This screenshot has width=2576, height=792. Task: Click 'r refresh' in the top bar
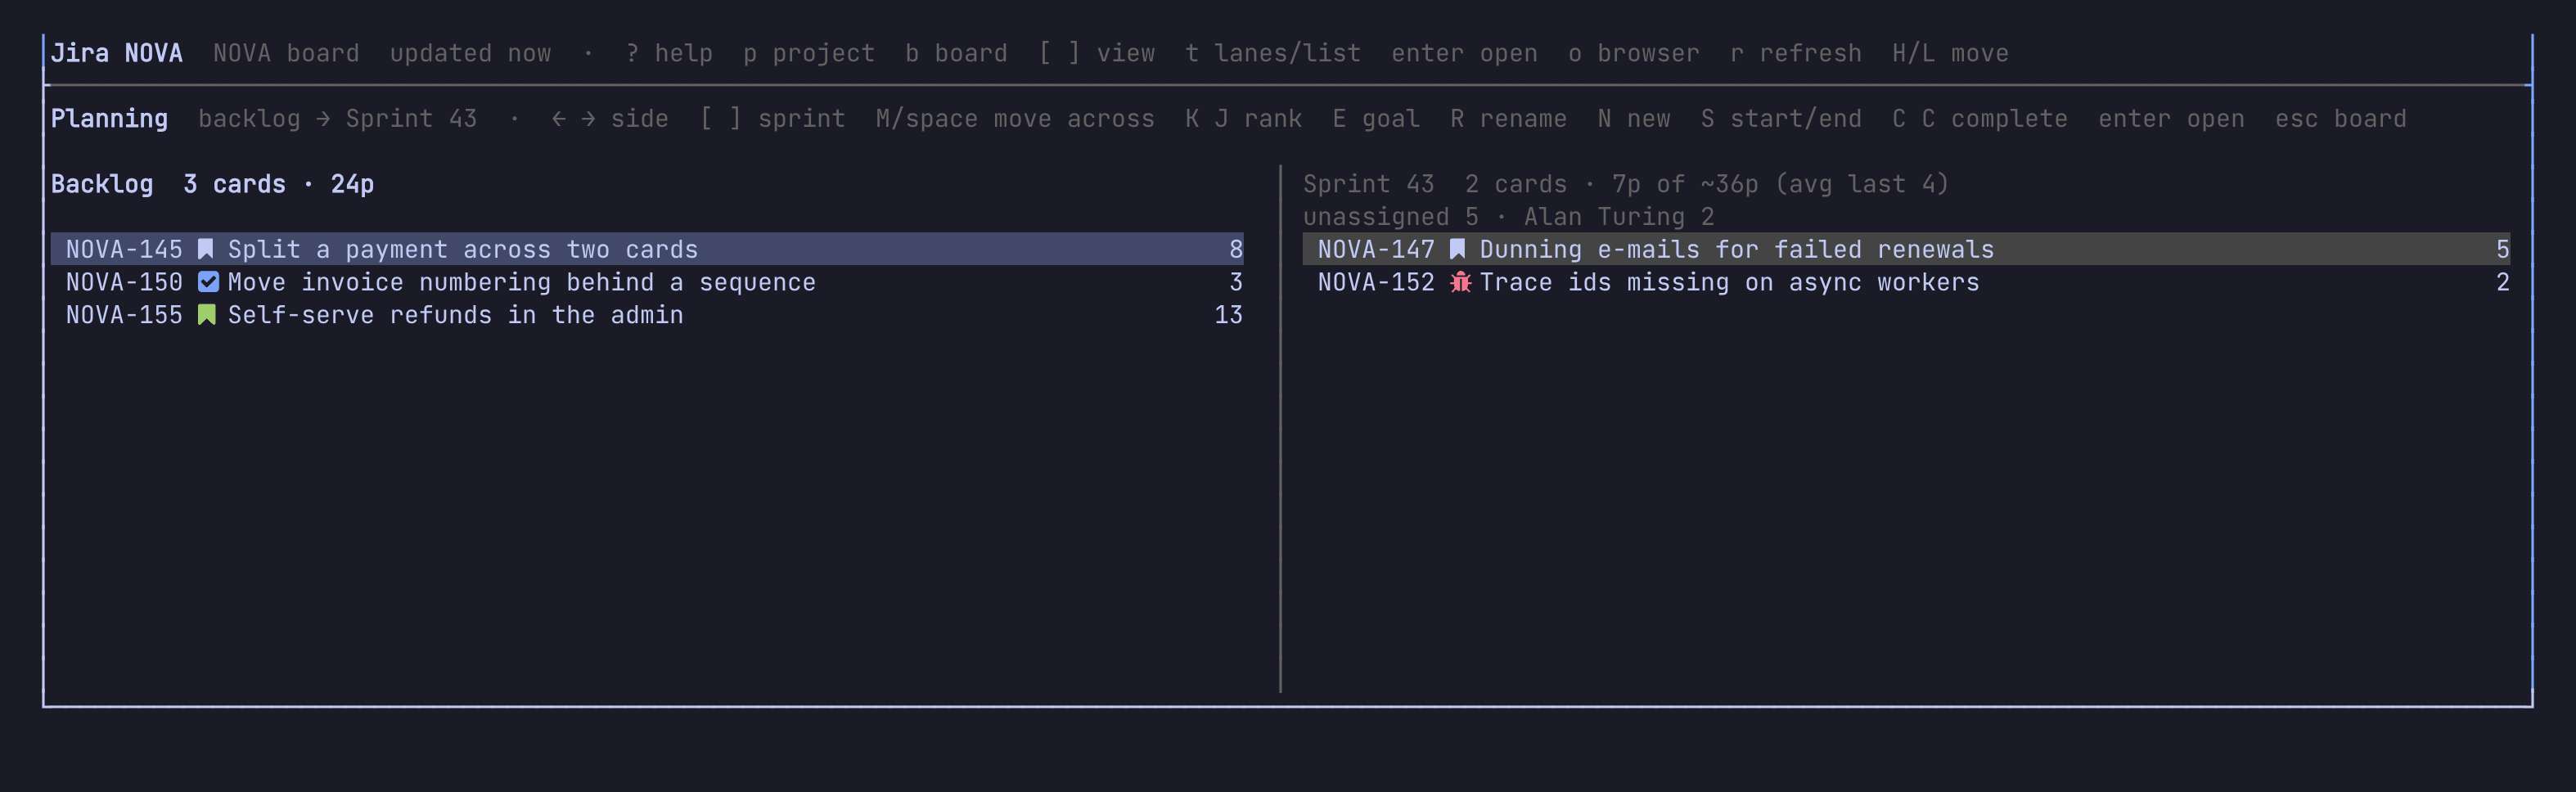click(1796, 53)
